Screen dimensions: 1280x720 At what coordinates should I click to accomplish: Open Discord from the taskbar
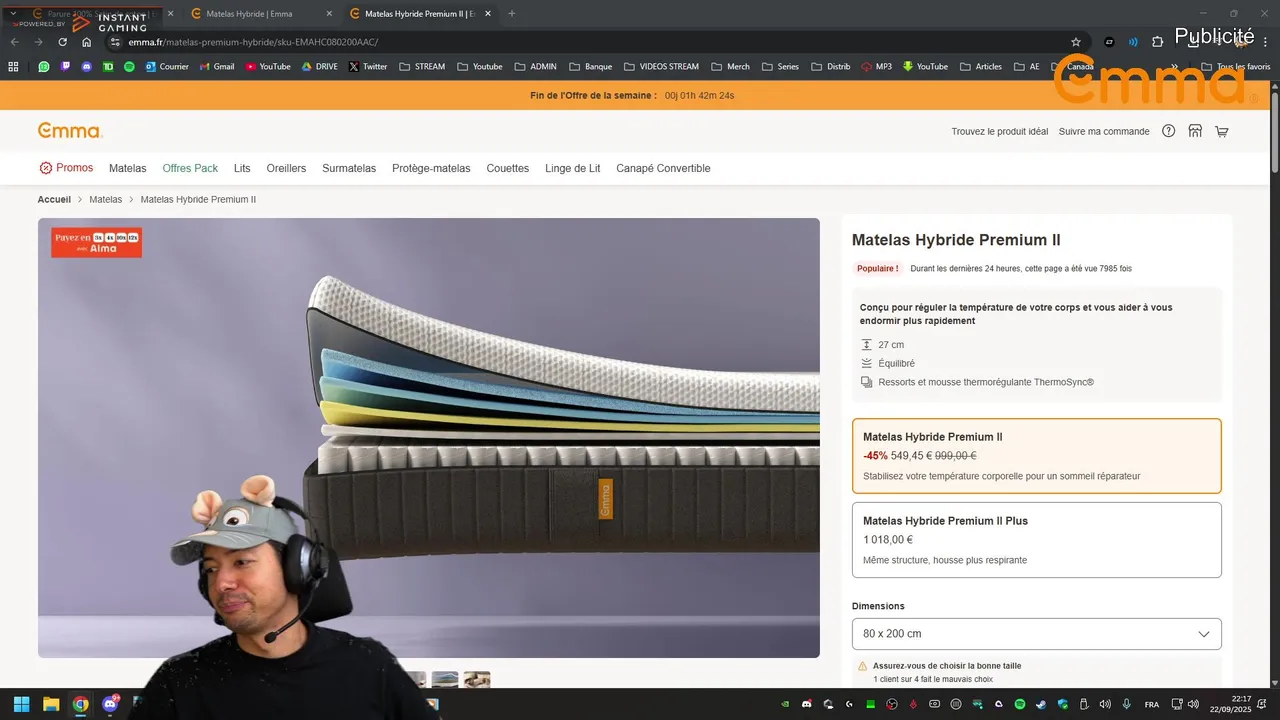(x=110, y=704)
